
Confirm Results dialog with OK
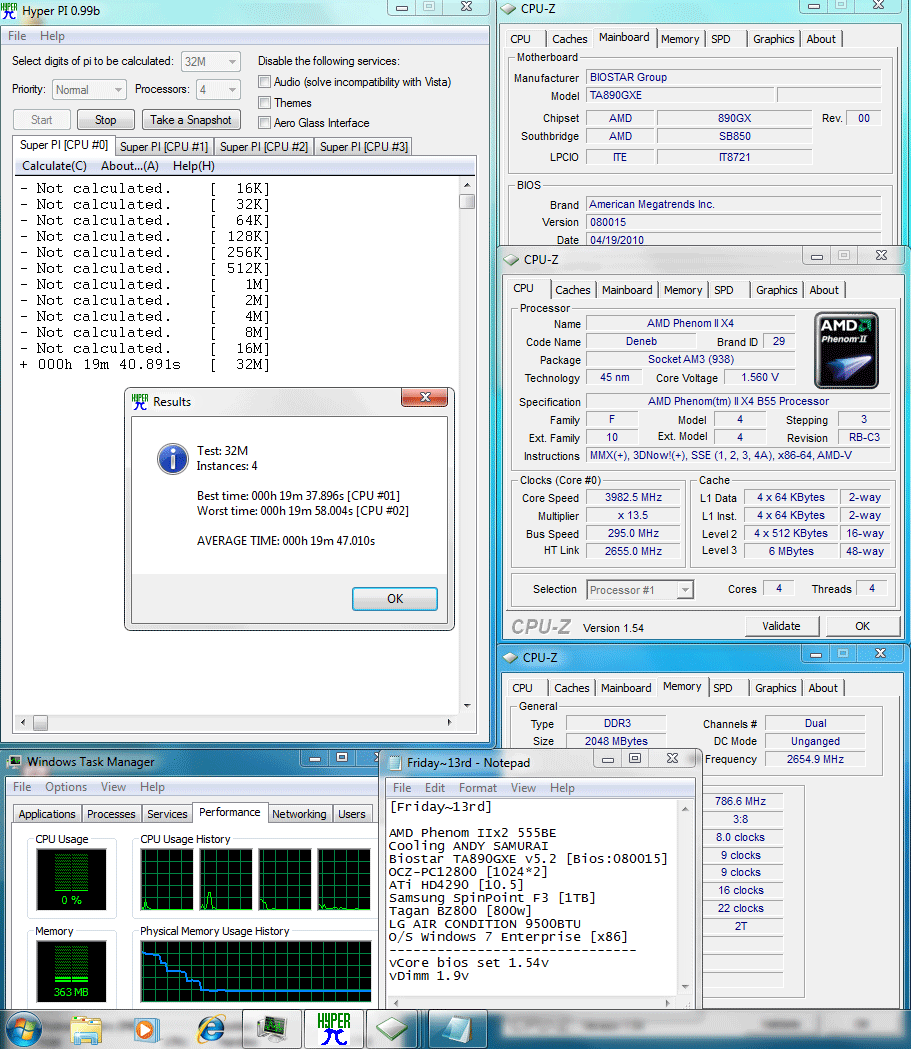point(395,599)
